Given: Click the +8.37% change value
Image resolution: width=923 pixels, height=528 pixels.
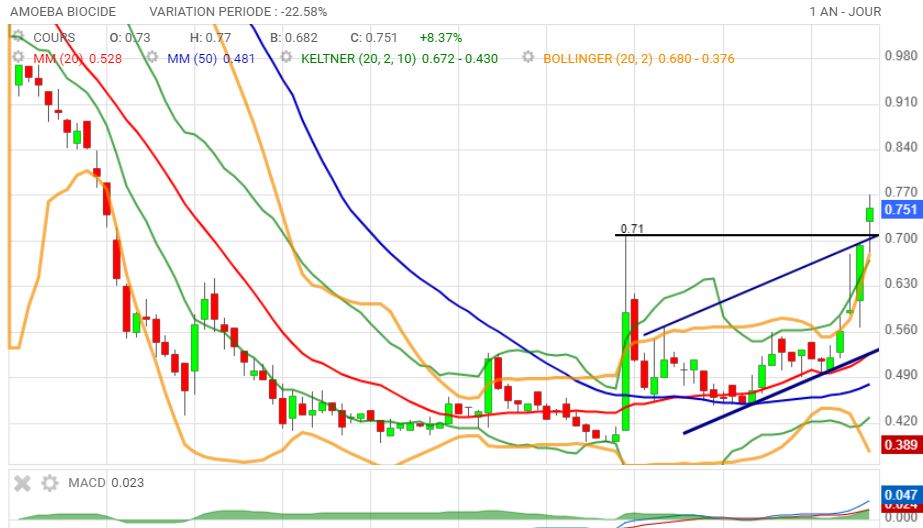Looking at the screenshot, I should [440, 38].
